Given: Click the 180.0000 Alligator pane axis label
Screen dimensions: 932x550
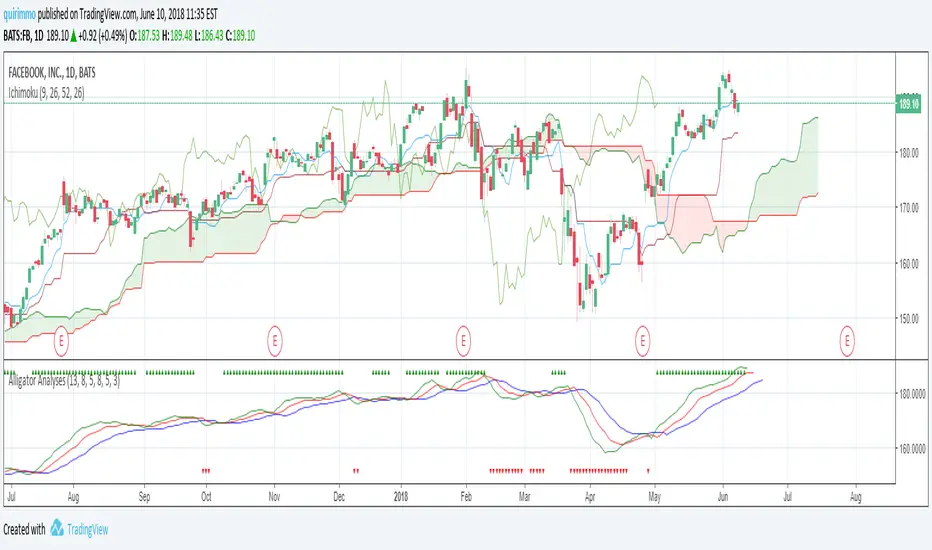Looking at the screenshot, I should click(911, 394).
